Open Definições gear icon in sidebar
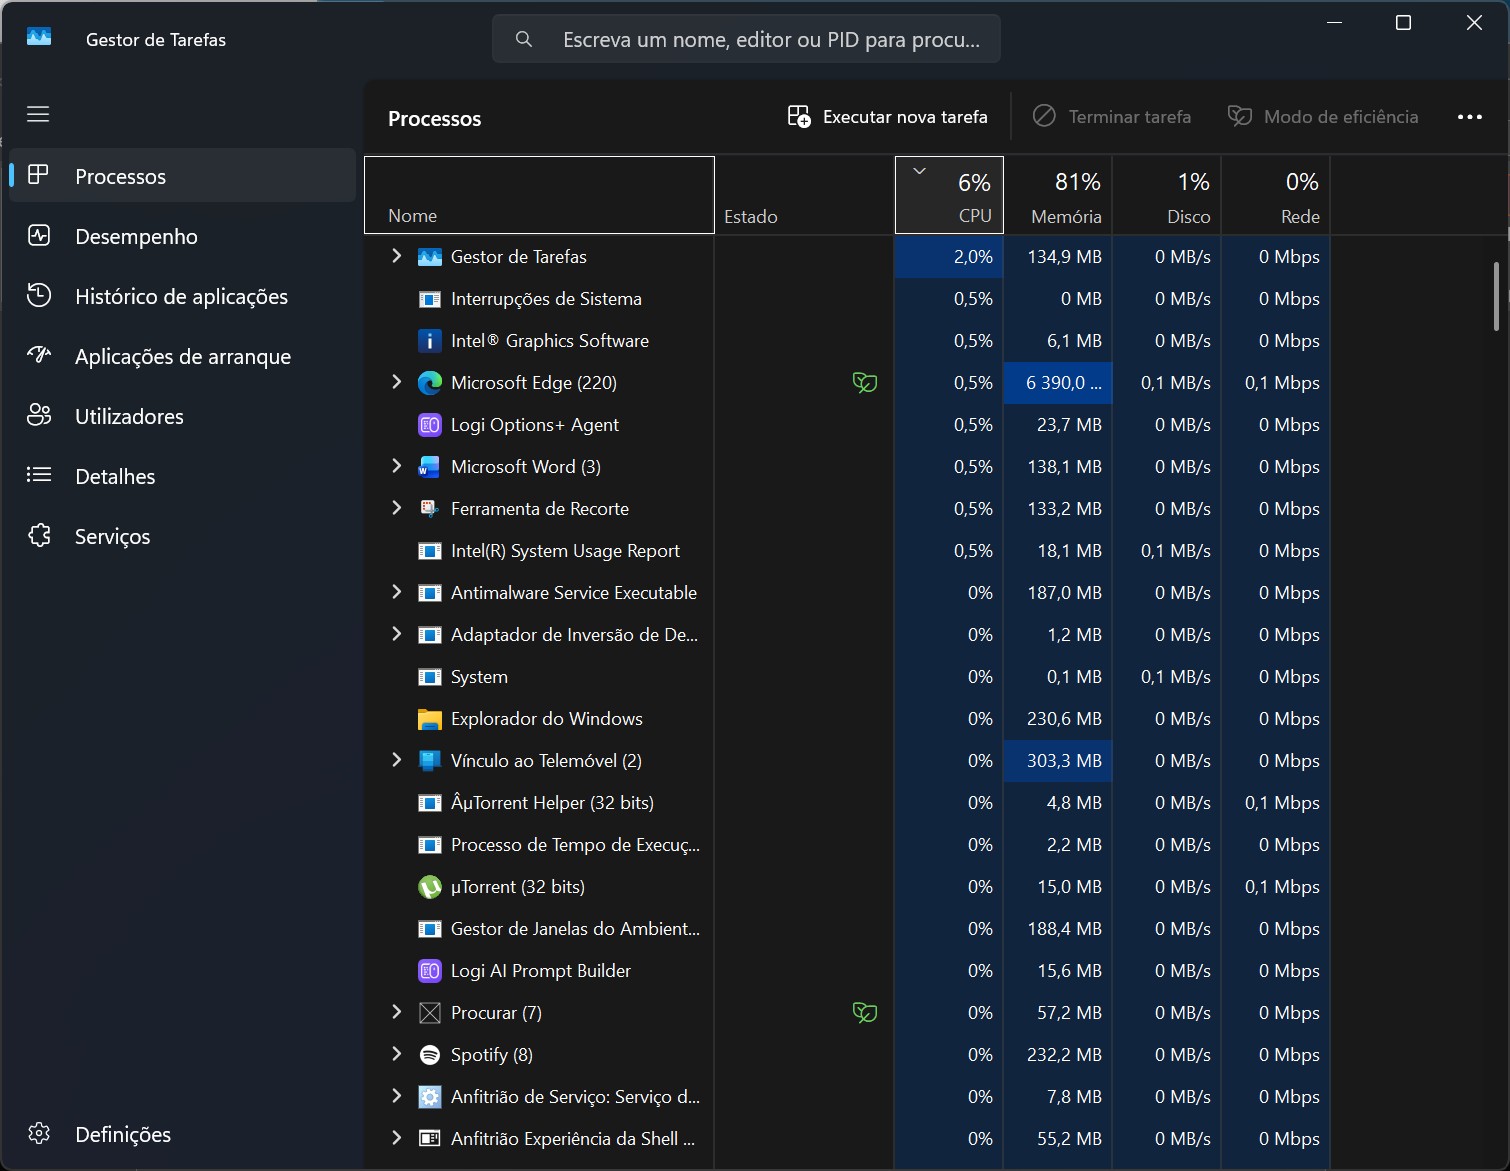Screen dimensions: 1510x1171 39,1133
